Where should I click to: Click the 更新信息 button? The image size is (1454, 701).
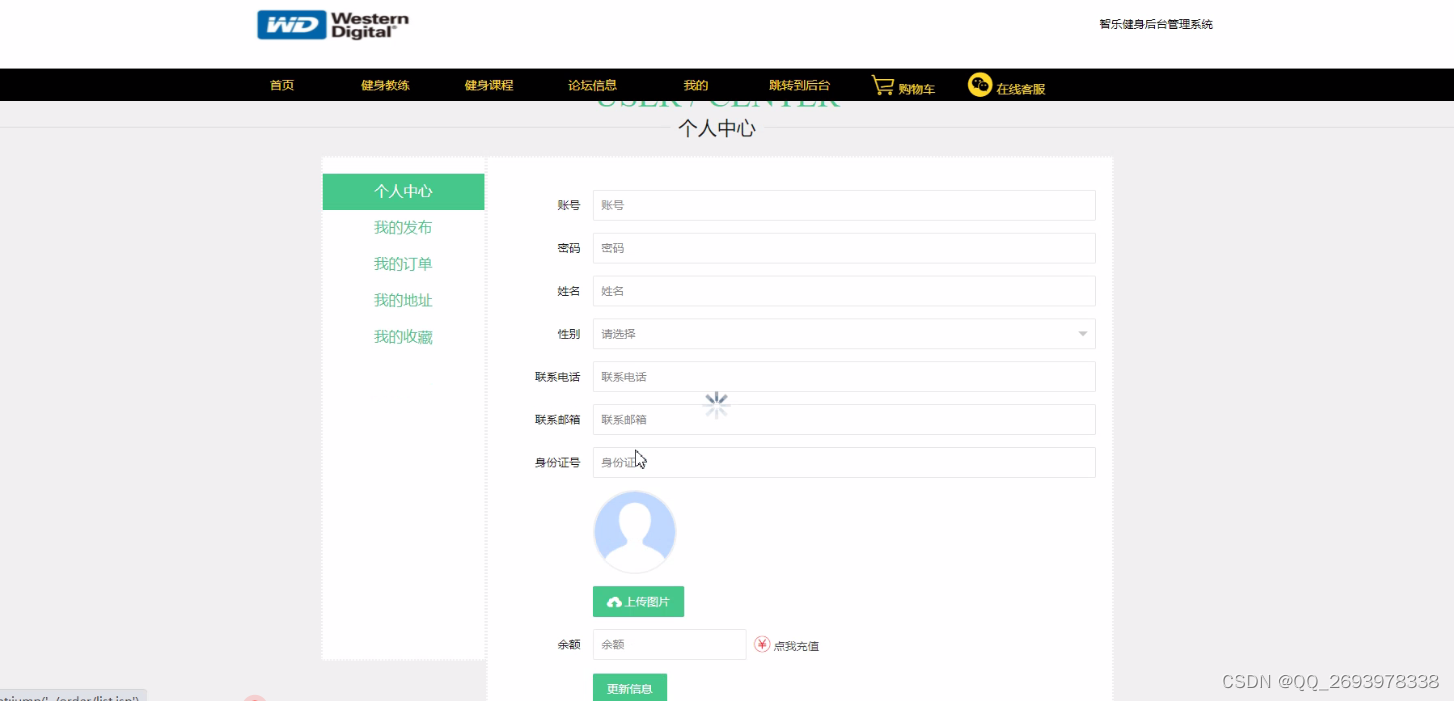click(x=629, y=688)
